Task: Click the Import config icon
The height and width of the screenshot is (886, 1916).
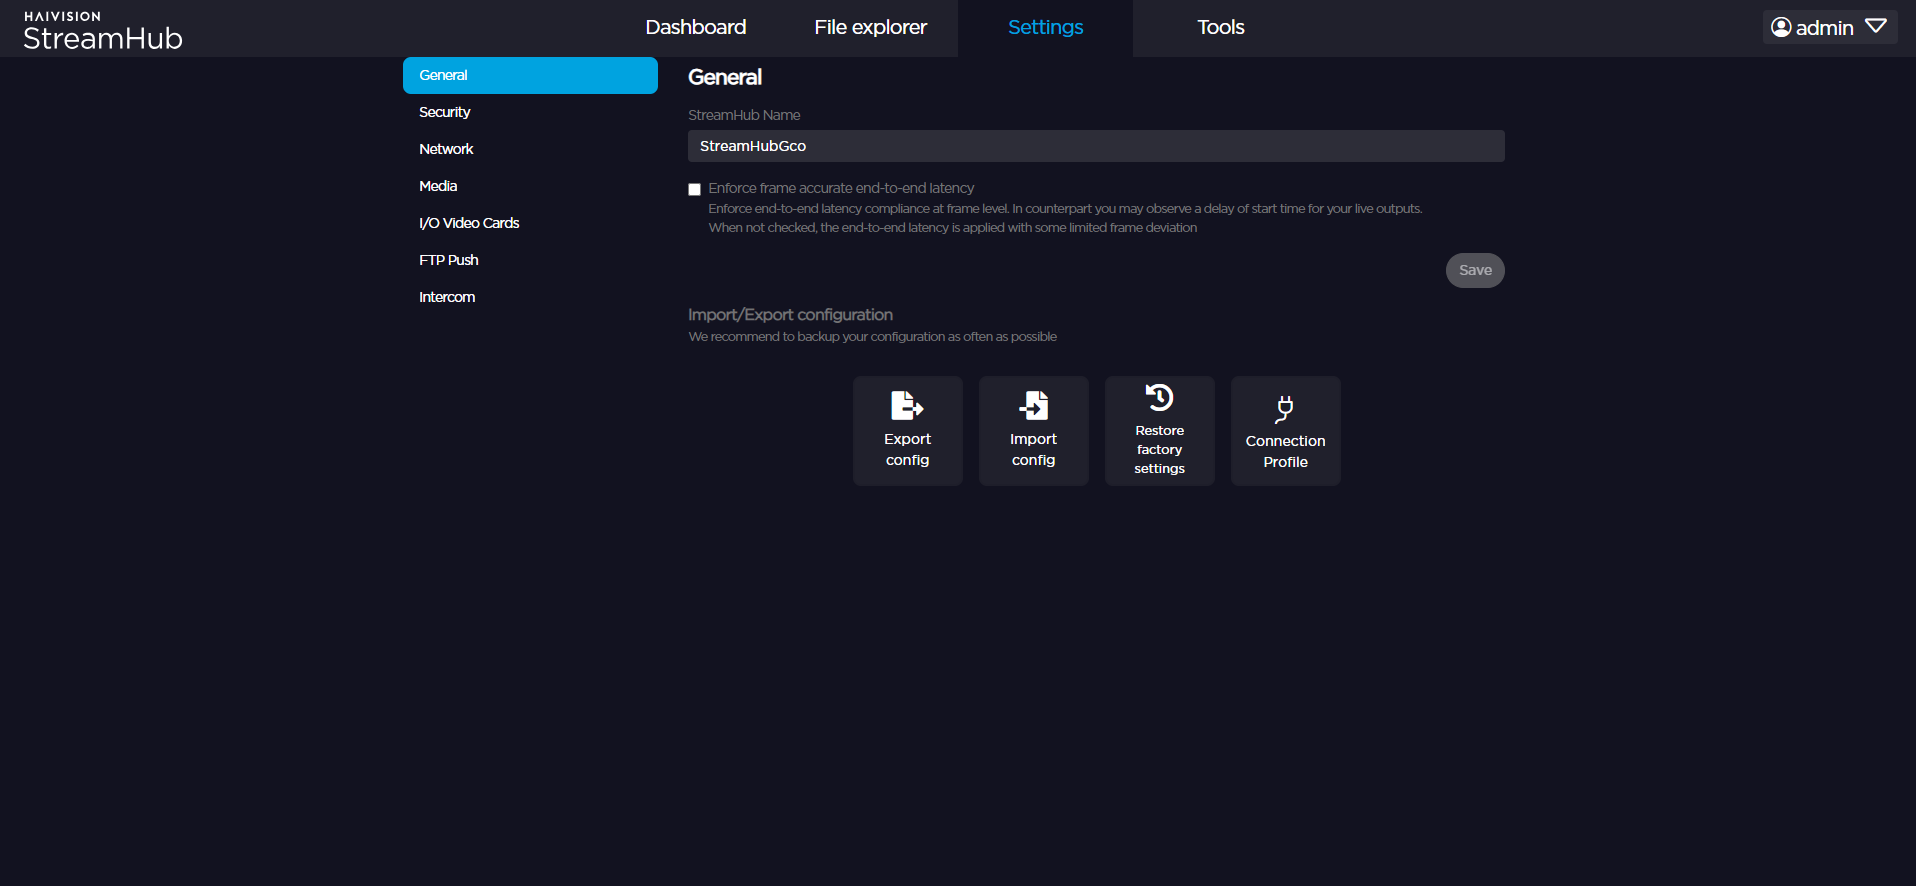Action: point(1033,406)
